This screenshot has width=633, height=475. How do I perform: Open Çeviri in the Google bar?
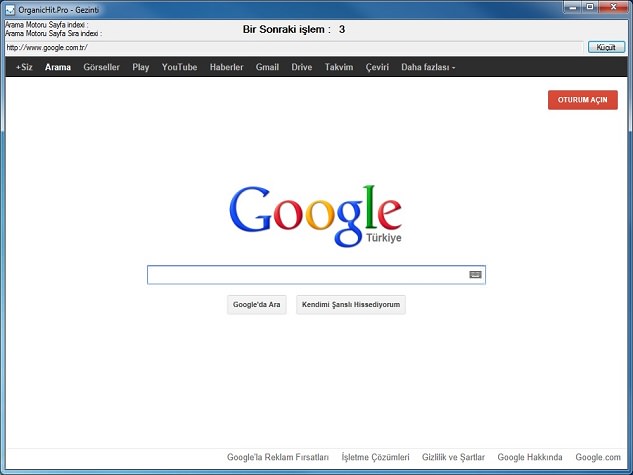click(377, 67)
